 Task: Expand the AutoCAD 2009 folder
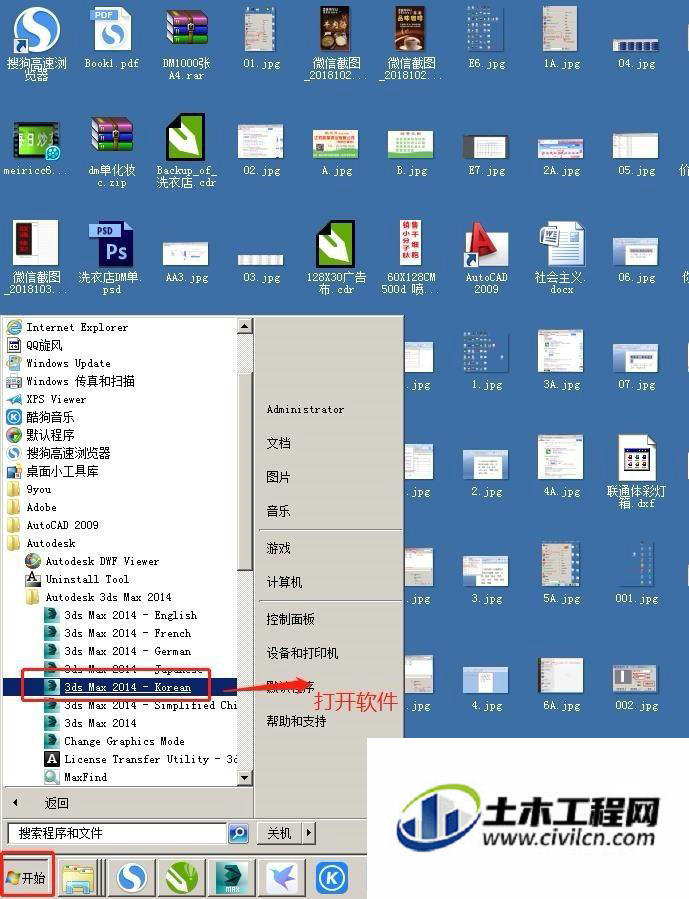point(62,525)
